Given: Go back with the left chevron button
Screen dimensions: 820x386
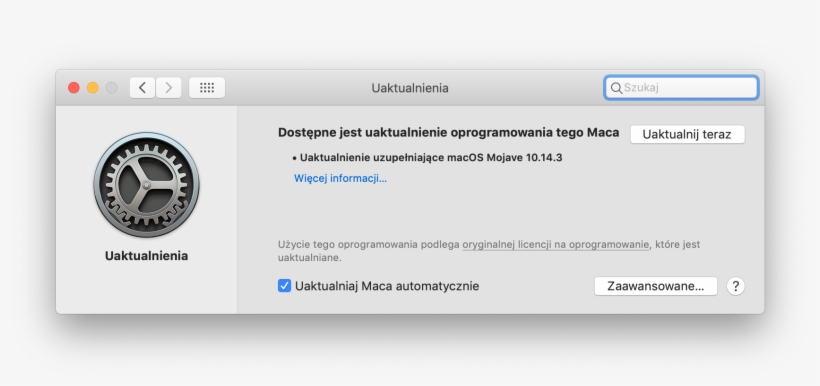Looking at the screenshot, I should tap(142, 88).
